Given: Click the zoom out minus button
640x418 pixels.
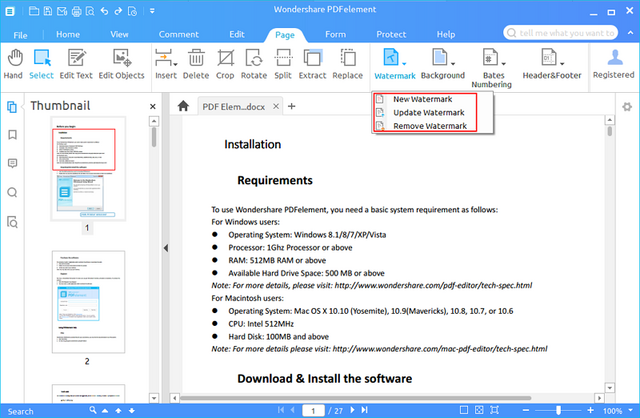Looking at the screenshot, I should [526, 410].
